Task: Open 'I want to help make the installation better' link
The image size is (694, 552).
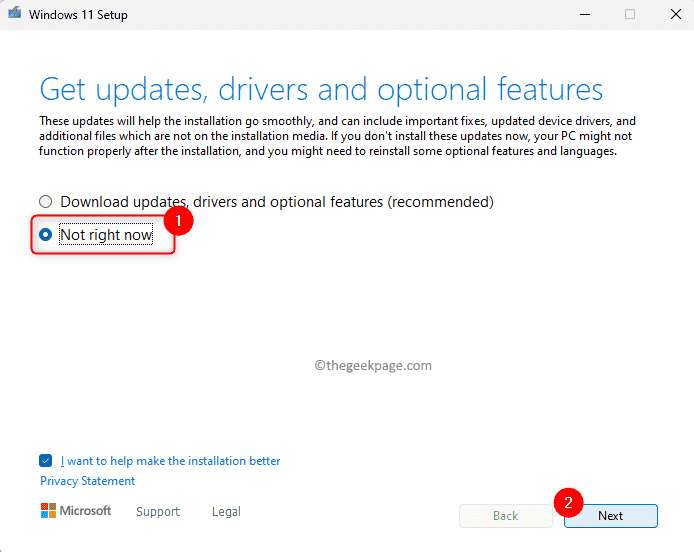Action: 170,461
